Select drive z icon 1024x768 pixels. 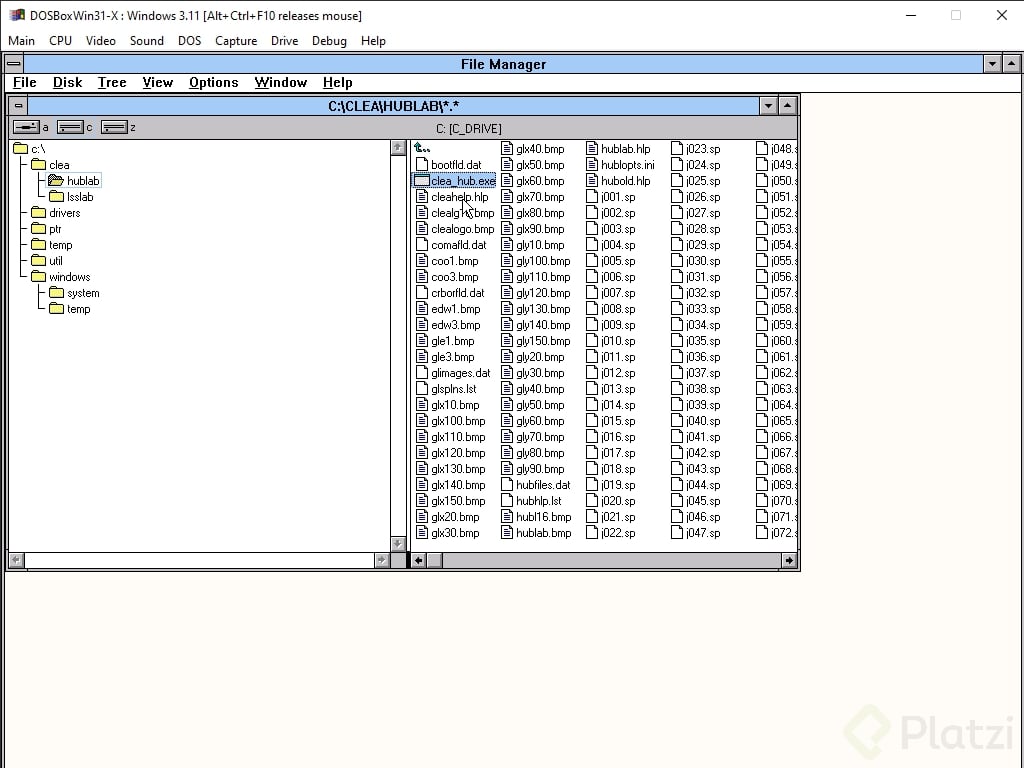pos(114,127)
